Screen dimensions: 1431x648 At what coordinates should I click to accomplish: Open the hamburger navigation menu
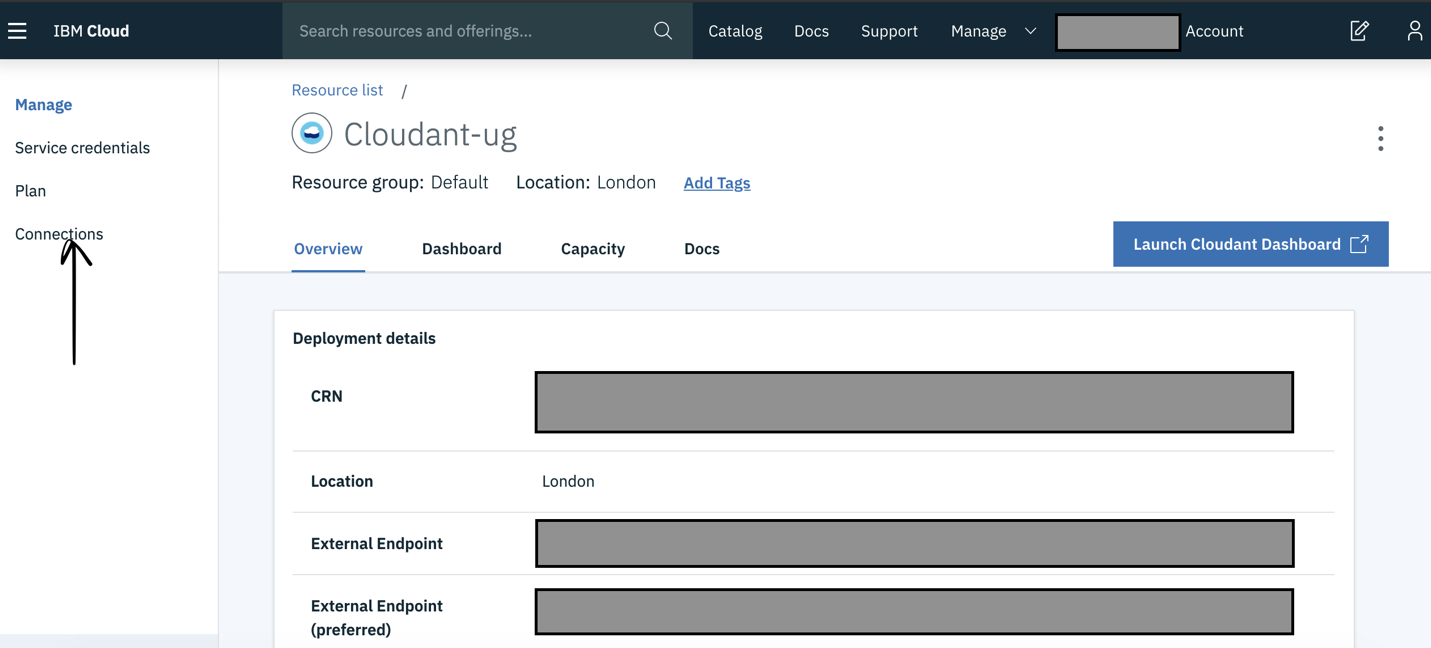pos(17,31)
